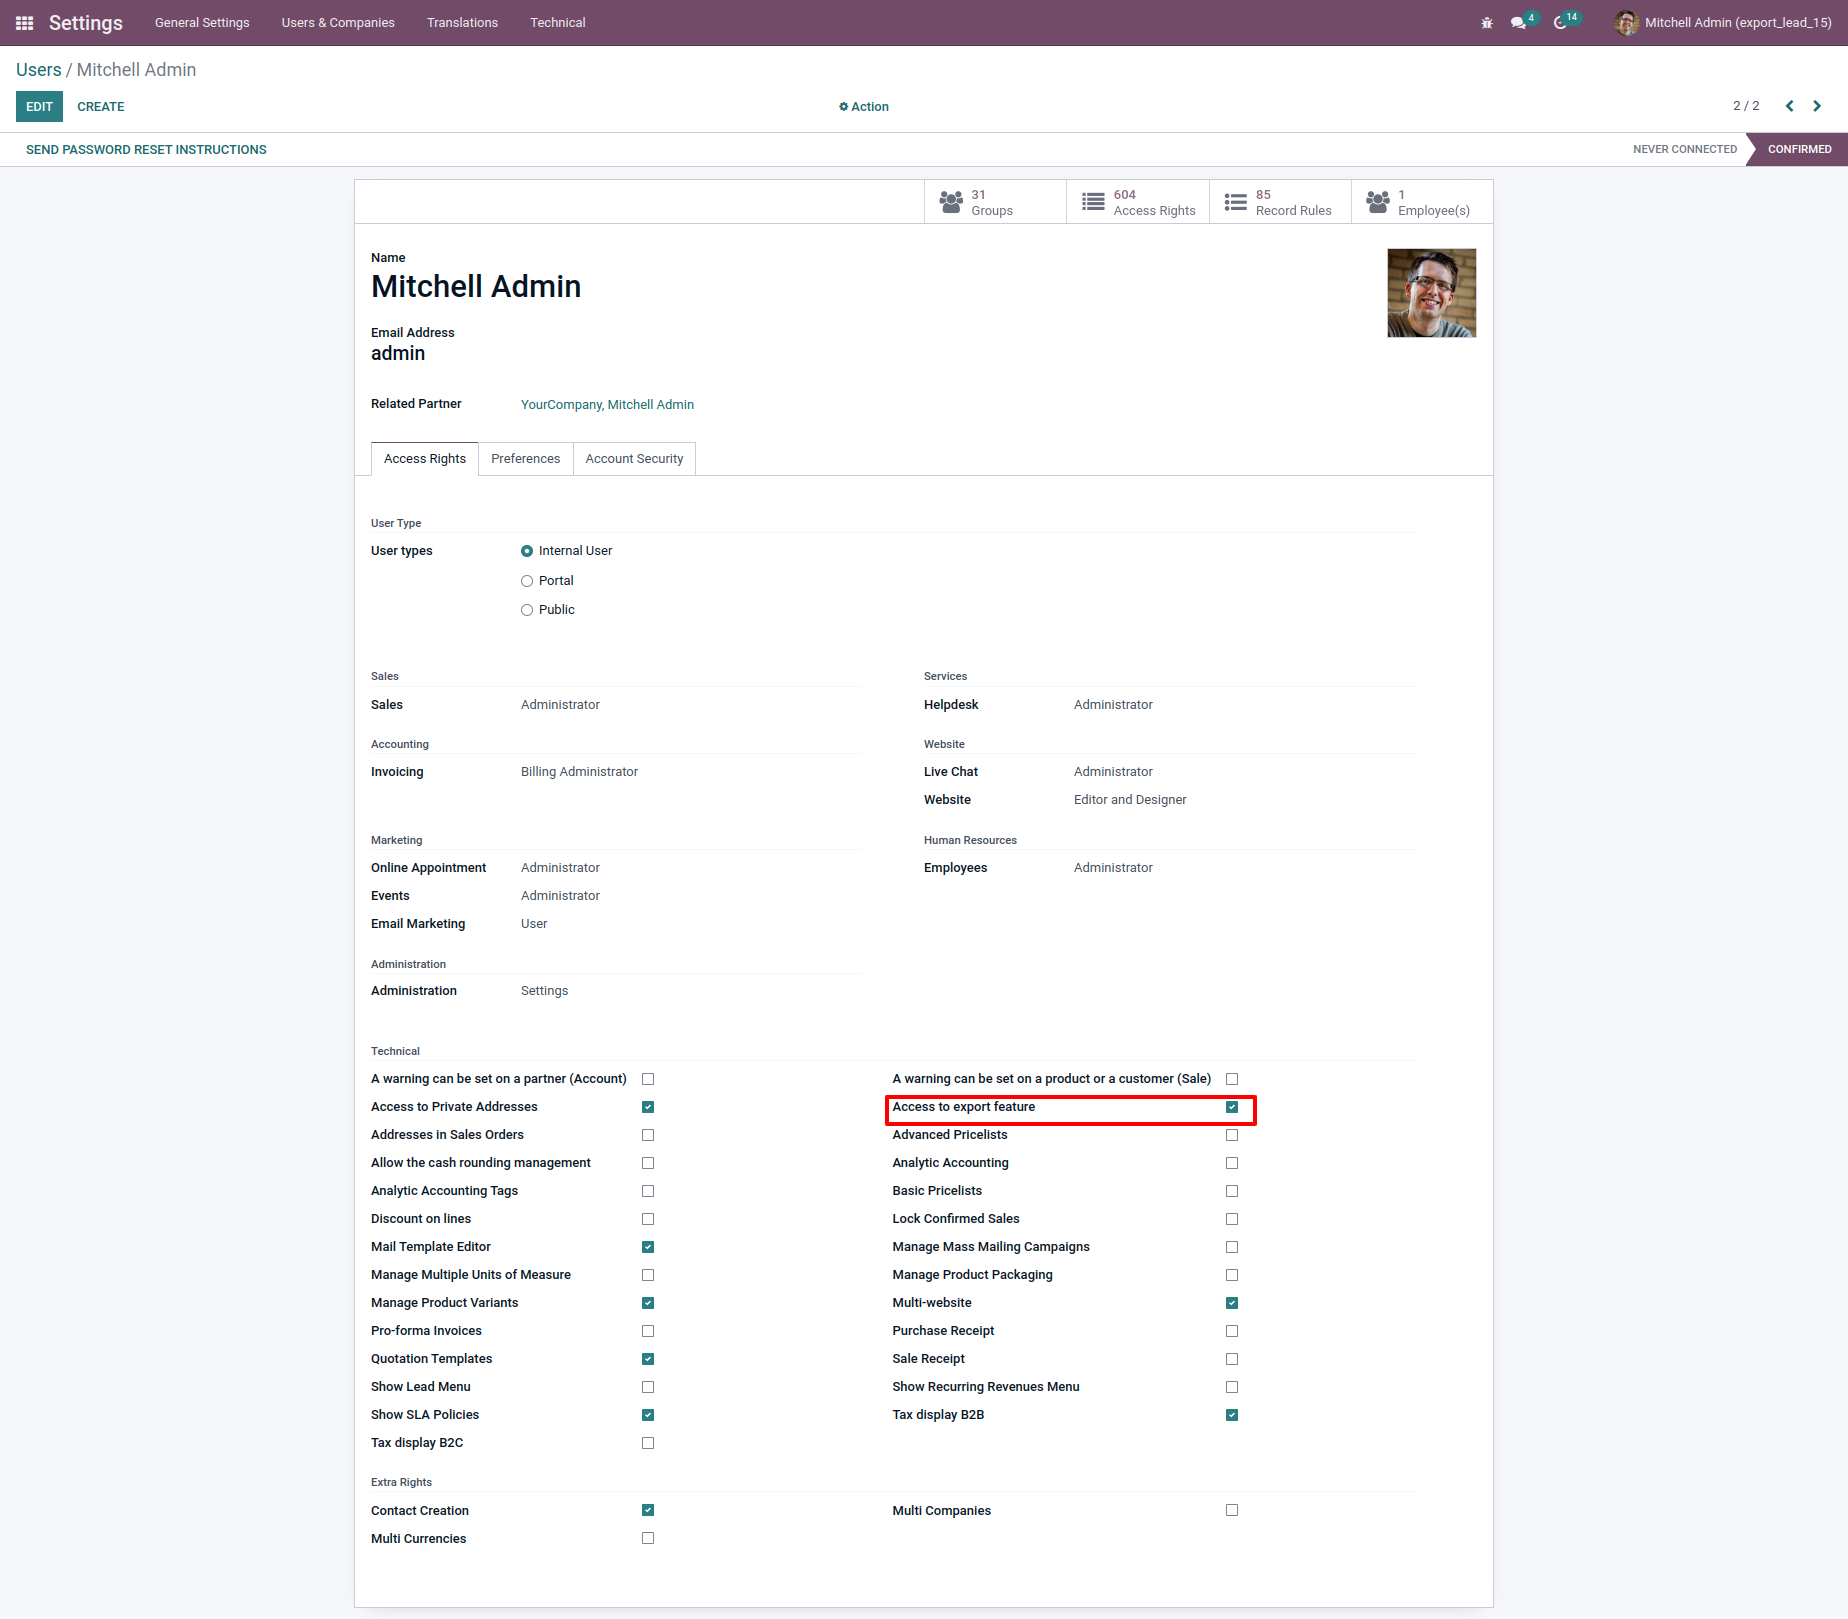Click Send Password Reset Instructions
The width and height of the screenshot is (1848, 1619).
[x=146, y=149]
